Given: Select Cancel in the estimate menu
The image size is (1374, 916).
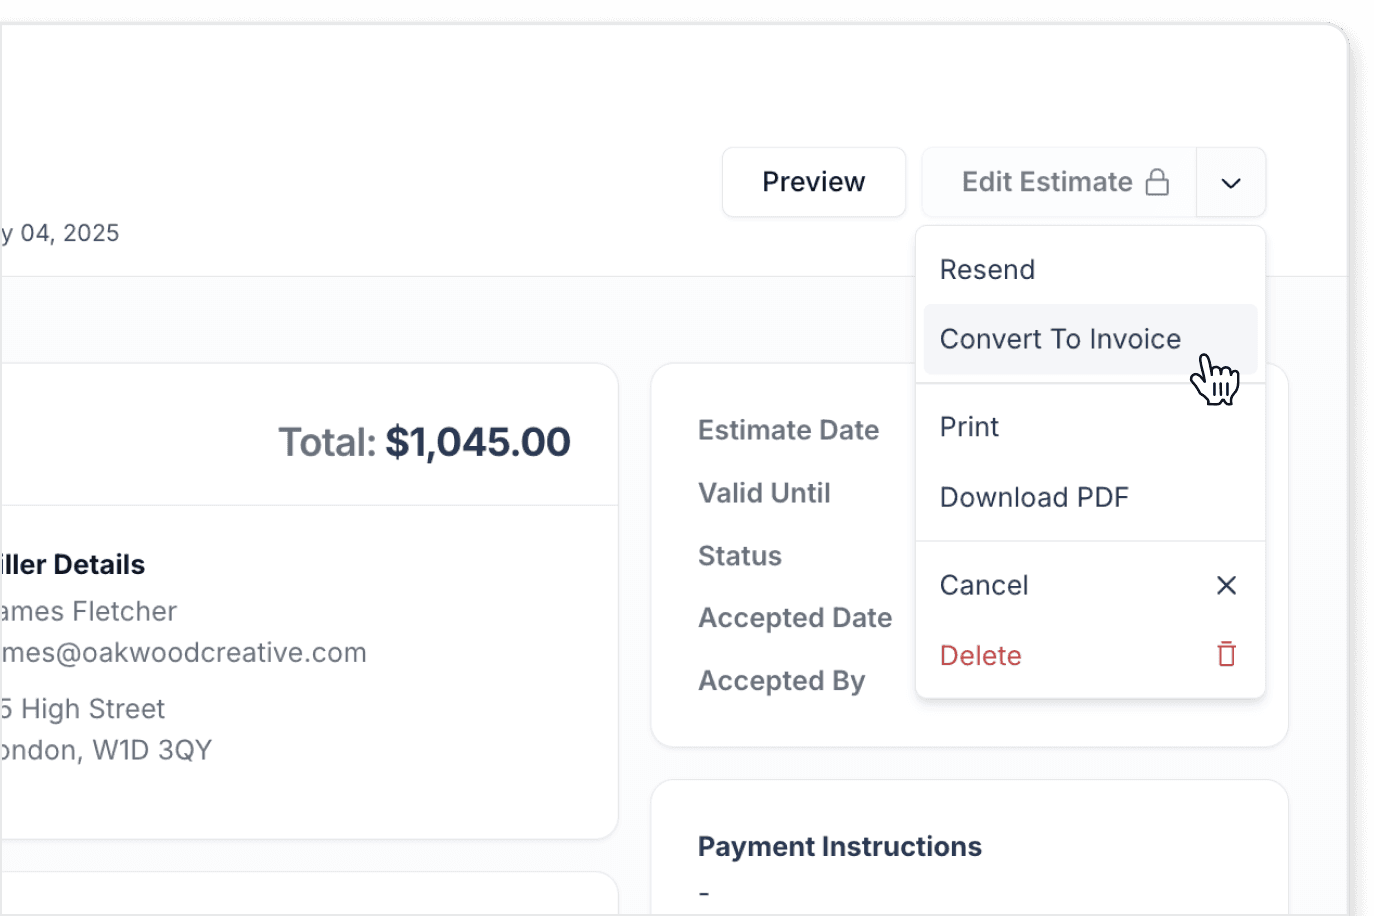Looking at the screenshot, I should pos(1090,585).
